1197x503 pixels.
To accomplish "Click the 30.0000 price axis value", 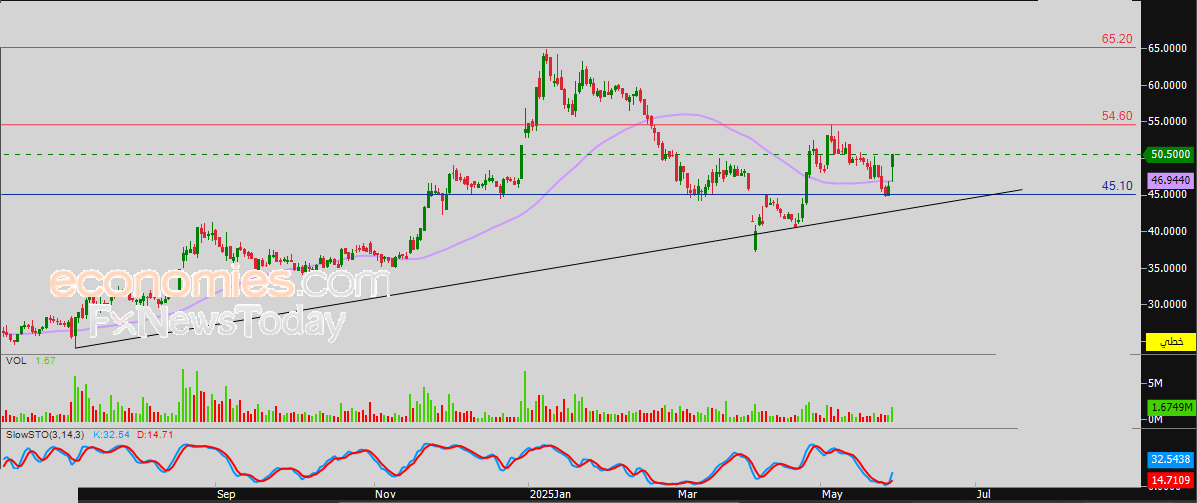I will point(1169,305).
